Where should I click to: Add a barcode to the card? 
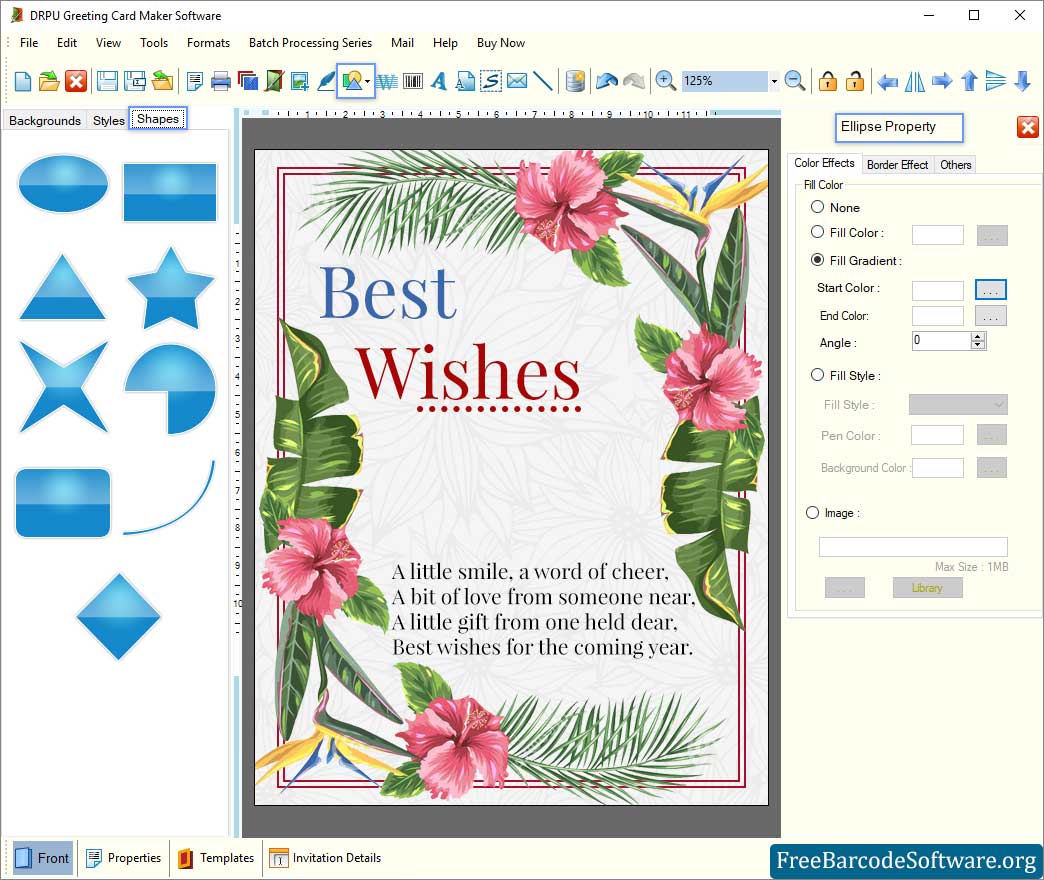(413, 81)
